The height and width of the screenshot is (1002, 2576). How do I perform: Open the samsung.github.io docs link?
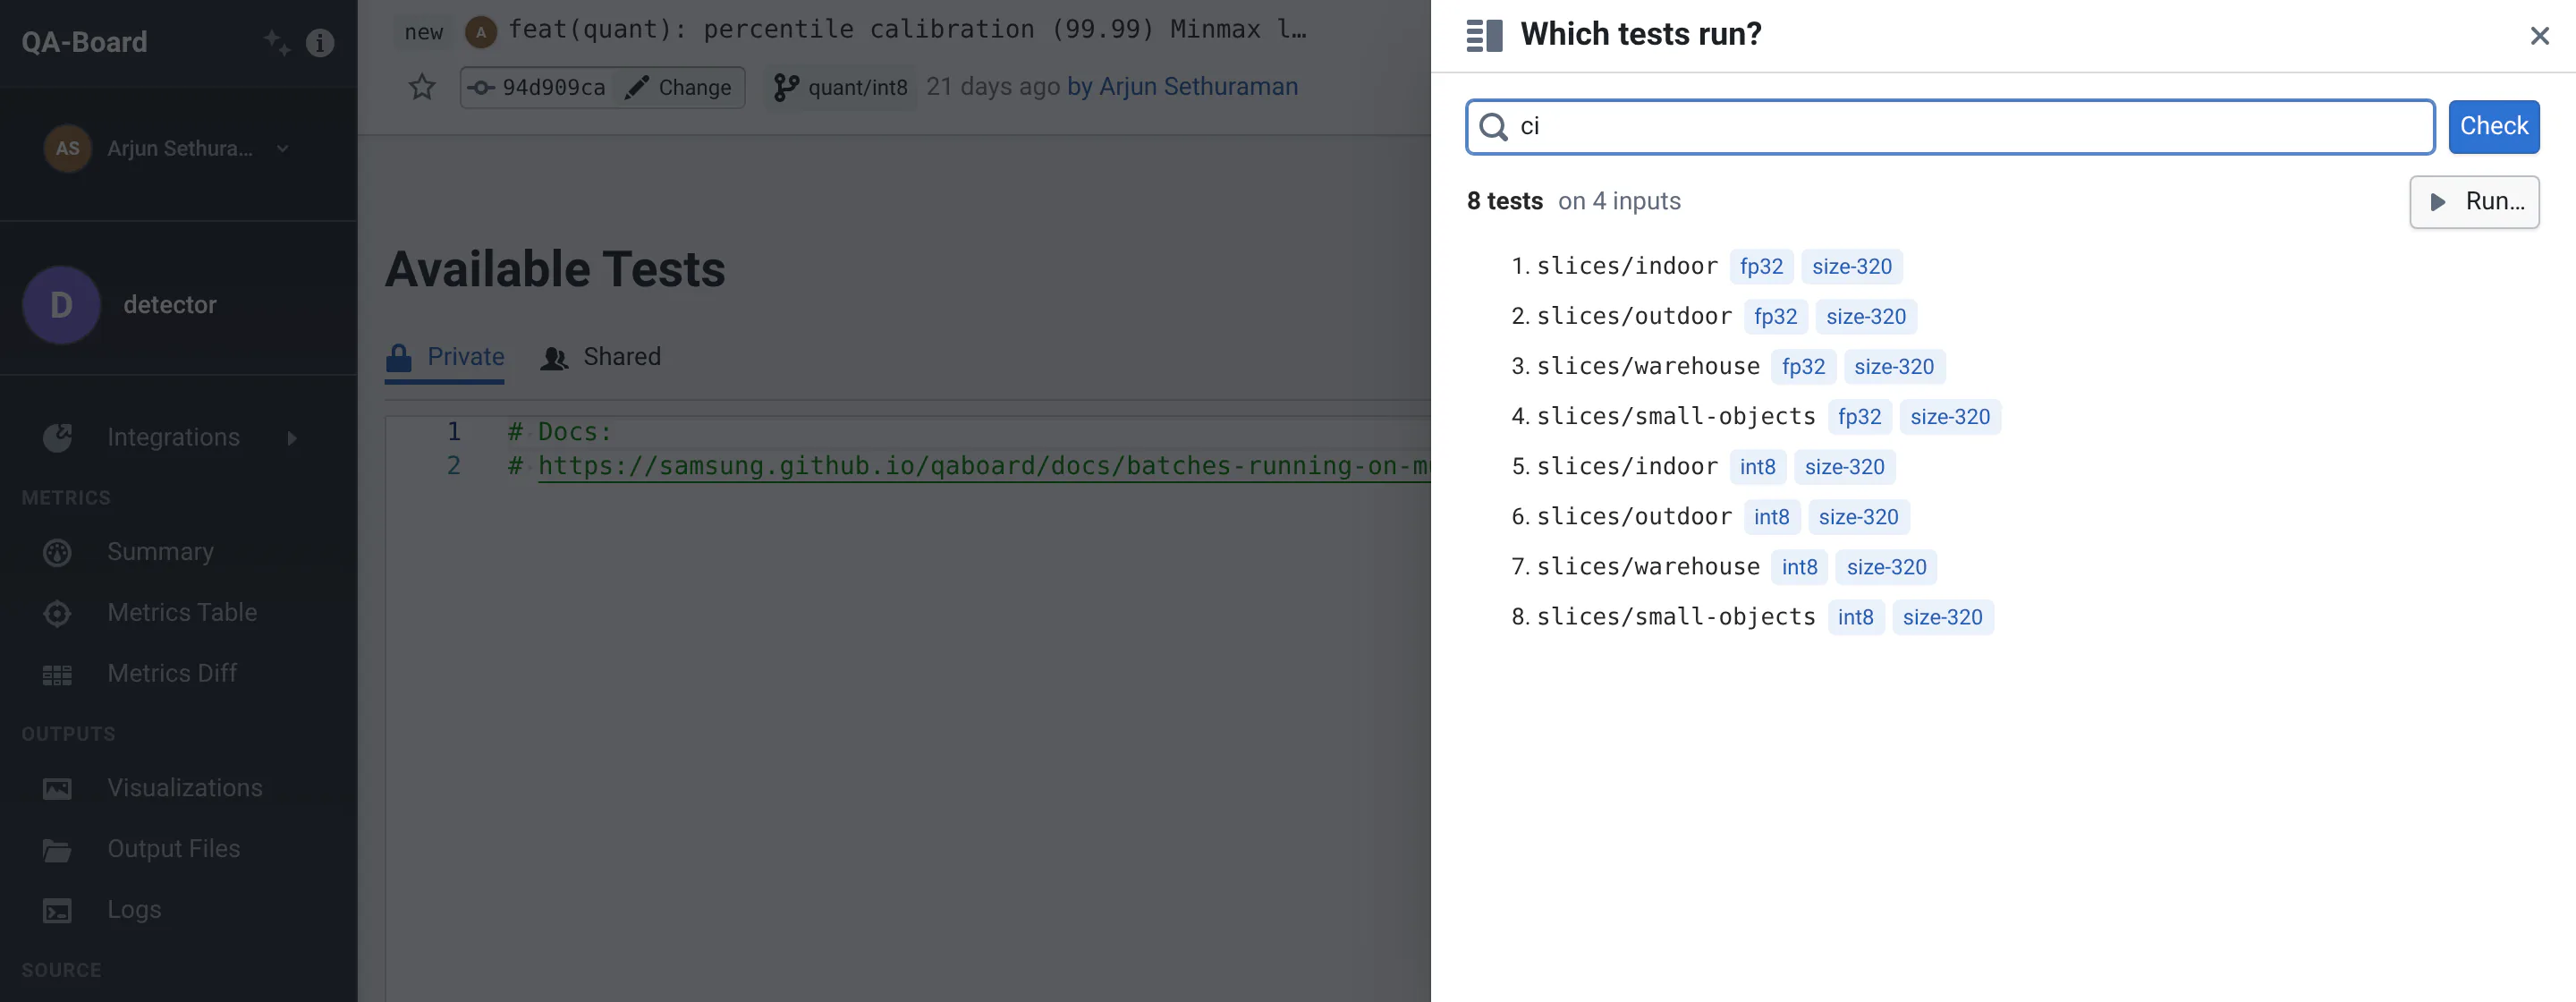pos(984,466)
